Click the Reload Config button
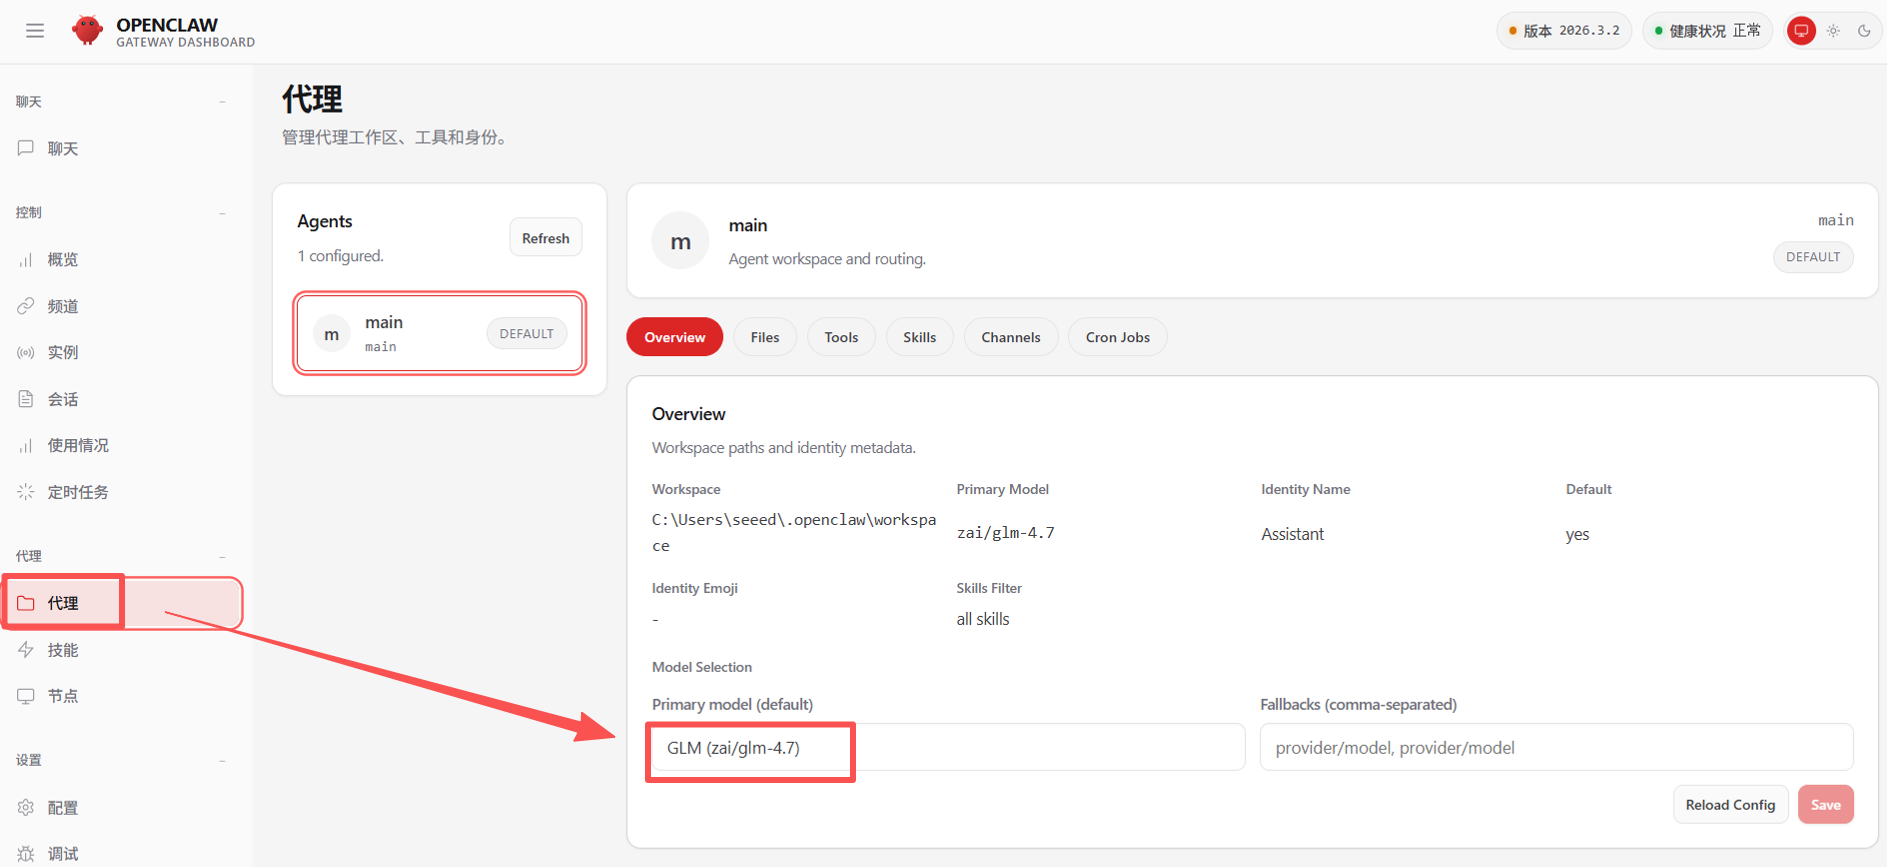Viewport: 1887px width, 867px height. pyautogui.click(x=1729, y=805)
